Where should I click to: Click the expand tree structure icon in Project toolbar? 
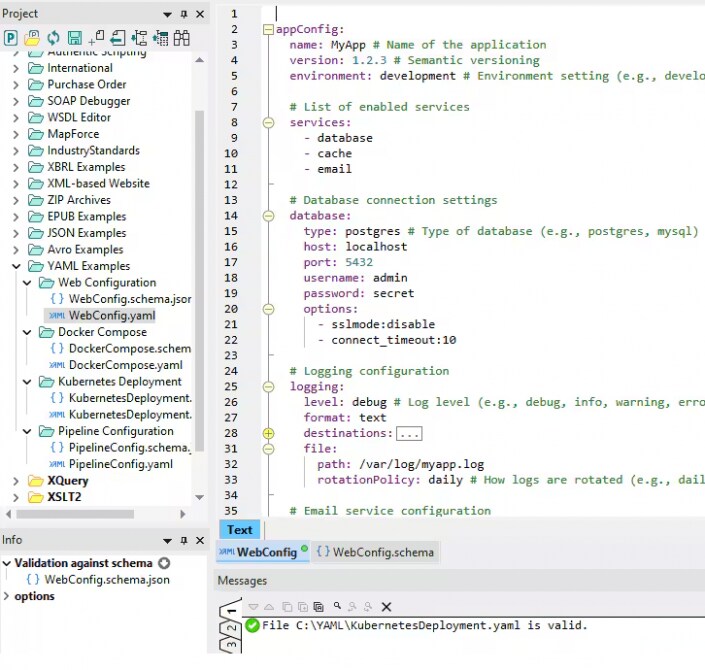tap(139, 38)
